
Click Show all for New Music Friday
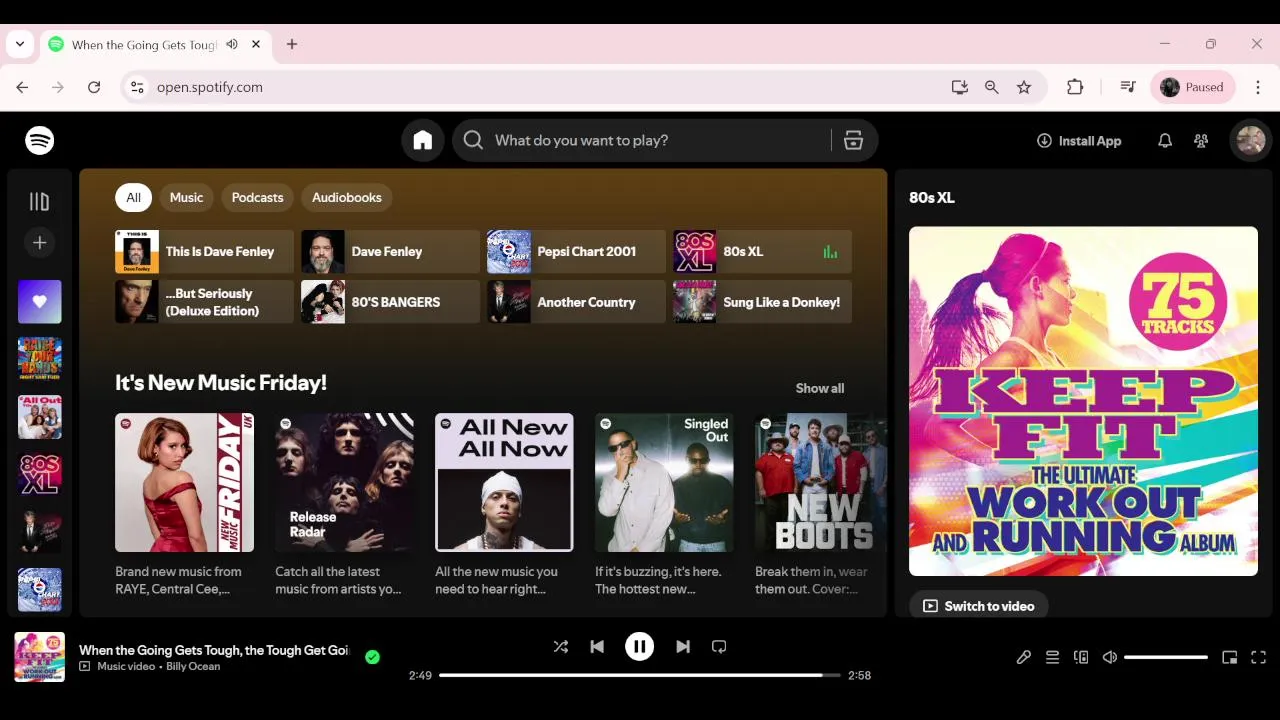[x=820, y=389]
